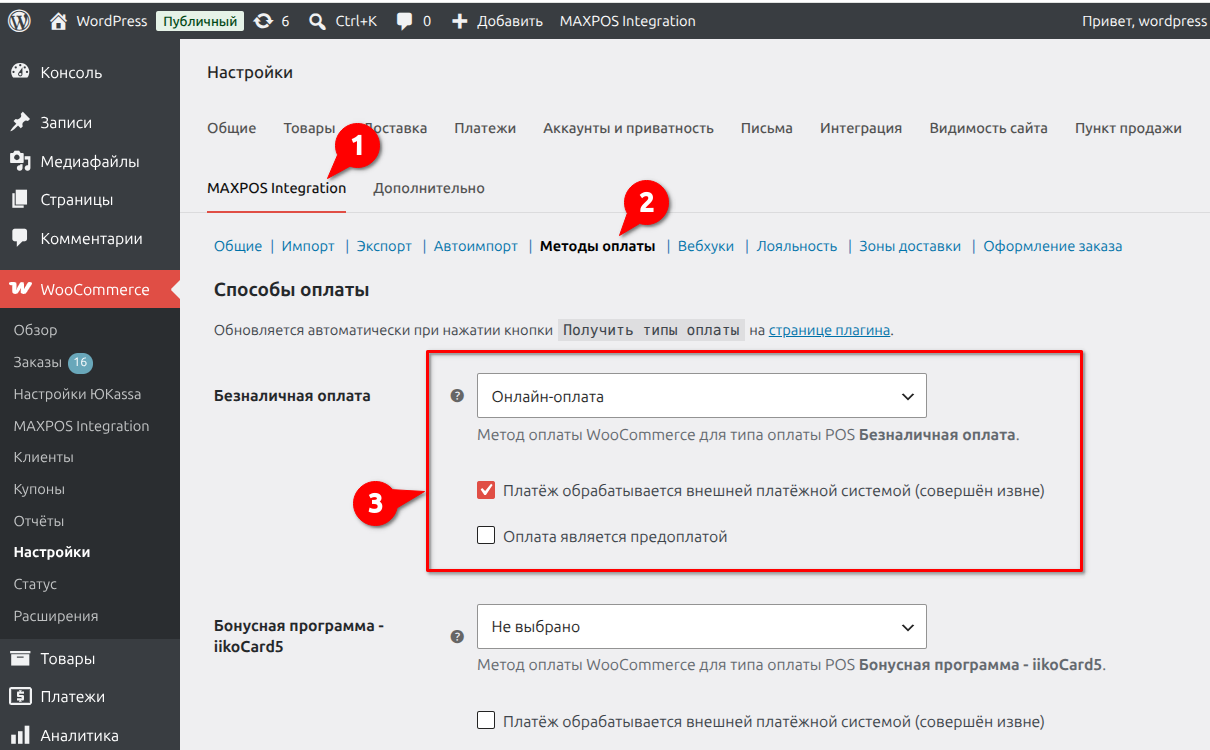
Task: Open Расширения submenu item
Action: pyautogui.click(x=56, y=616)
